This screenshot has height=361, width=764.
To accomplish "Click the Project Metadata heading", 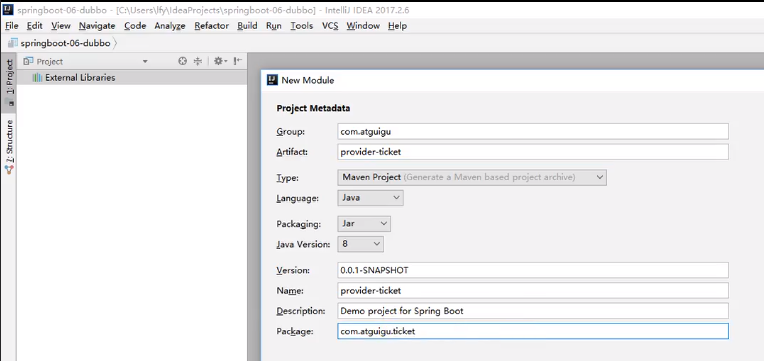I will tap(313, 108).
